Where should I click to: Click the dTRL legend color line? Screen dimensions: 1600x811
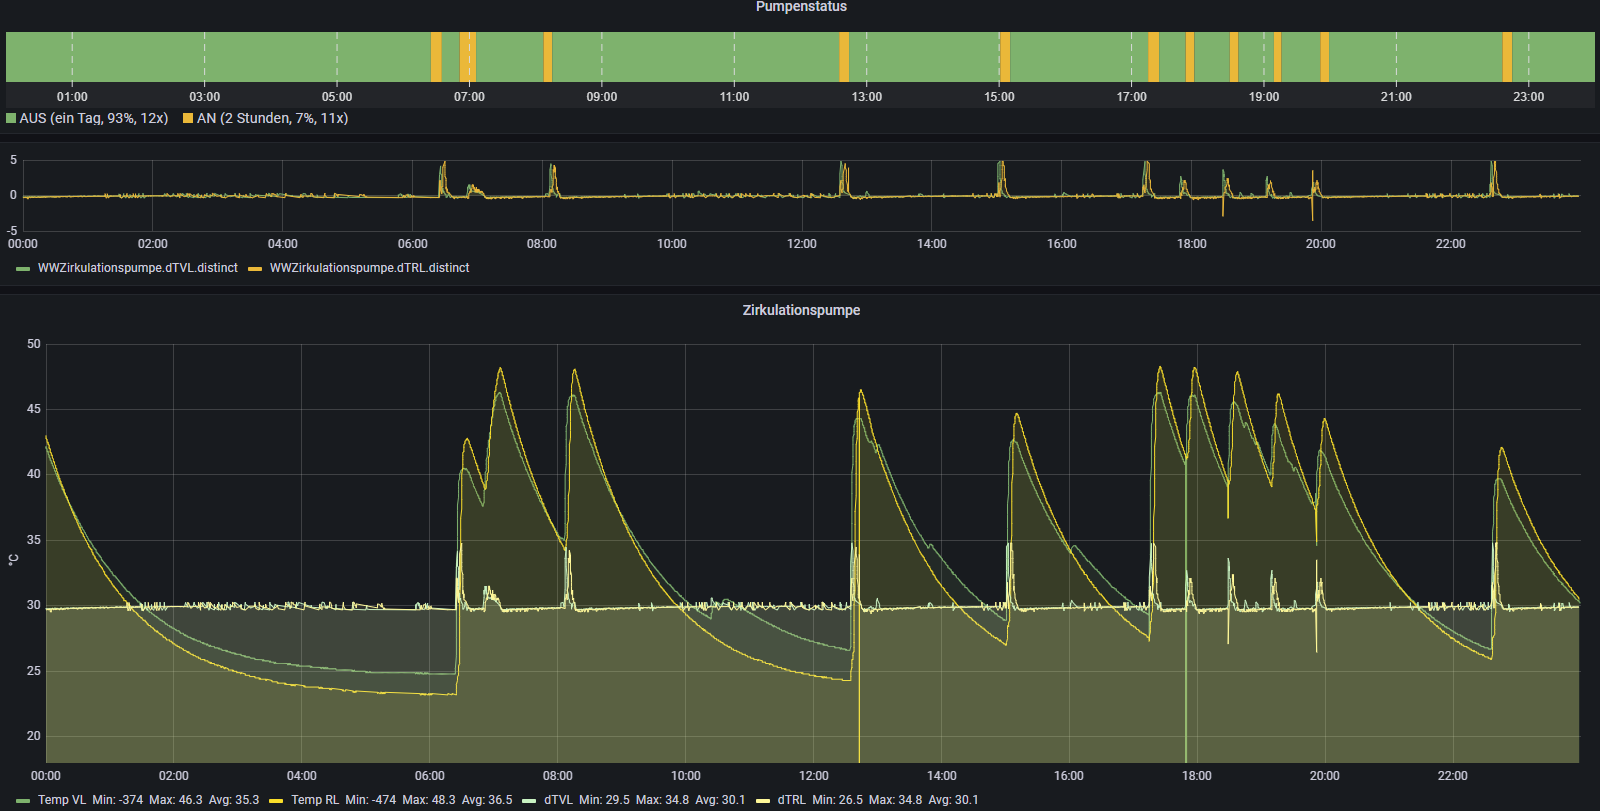tap(763, 800)
